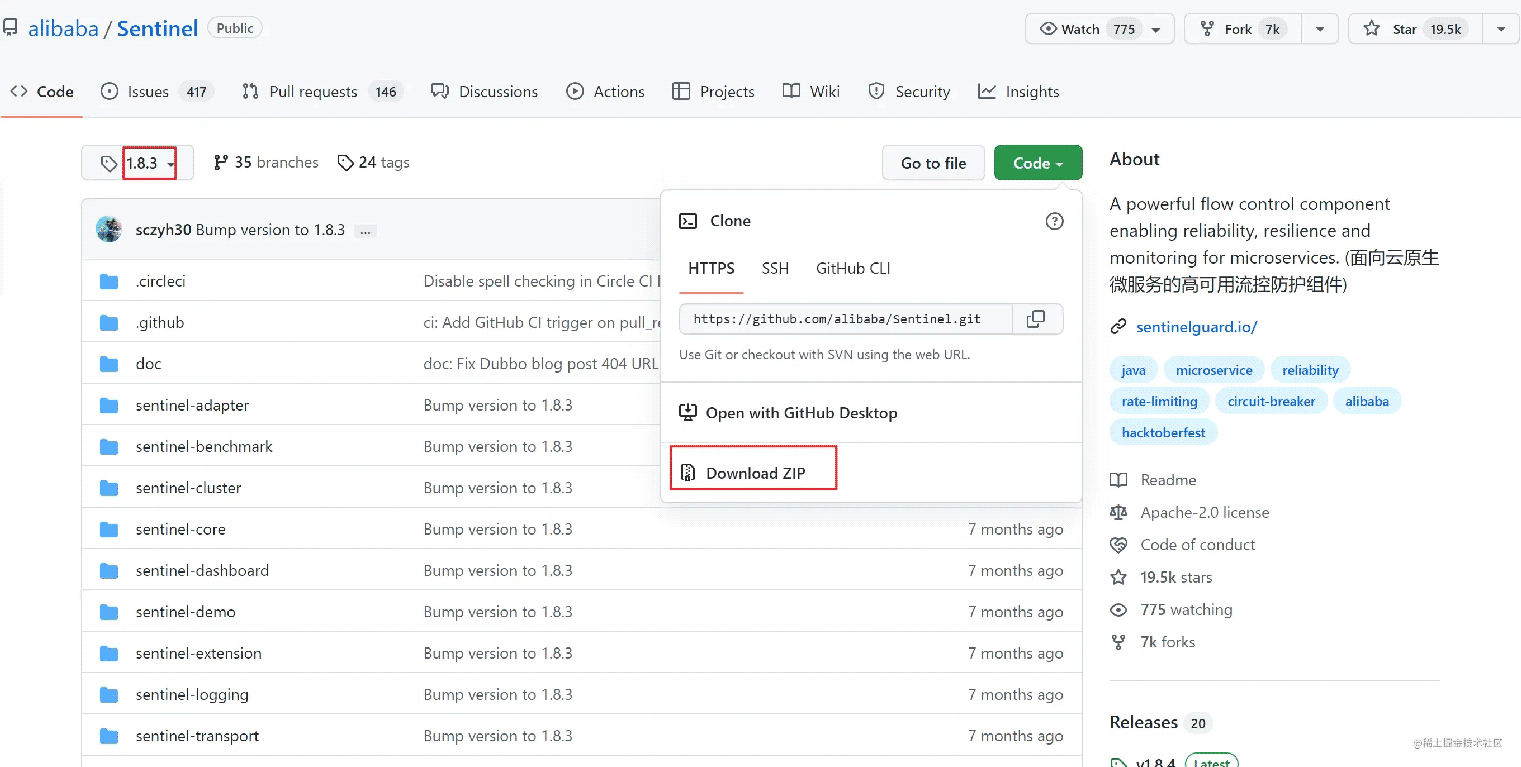The width and height of the screenshot is (1521, 767).
Task: Click the sczyh30 avatar image
Action: (x=109, y=229)
